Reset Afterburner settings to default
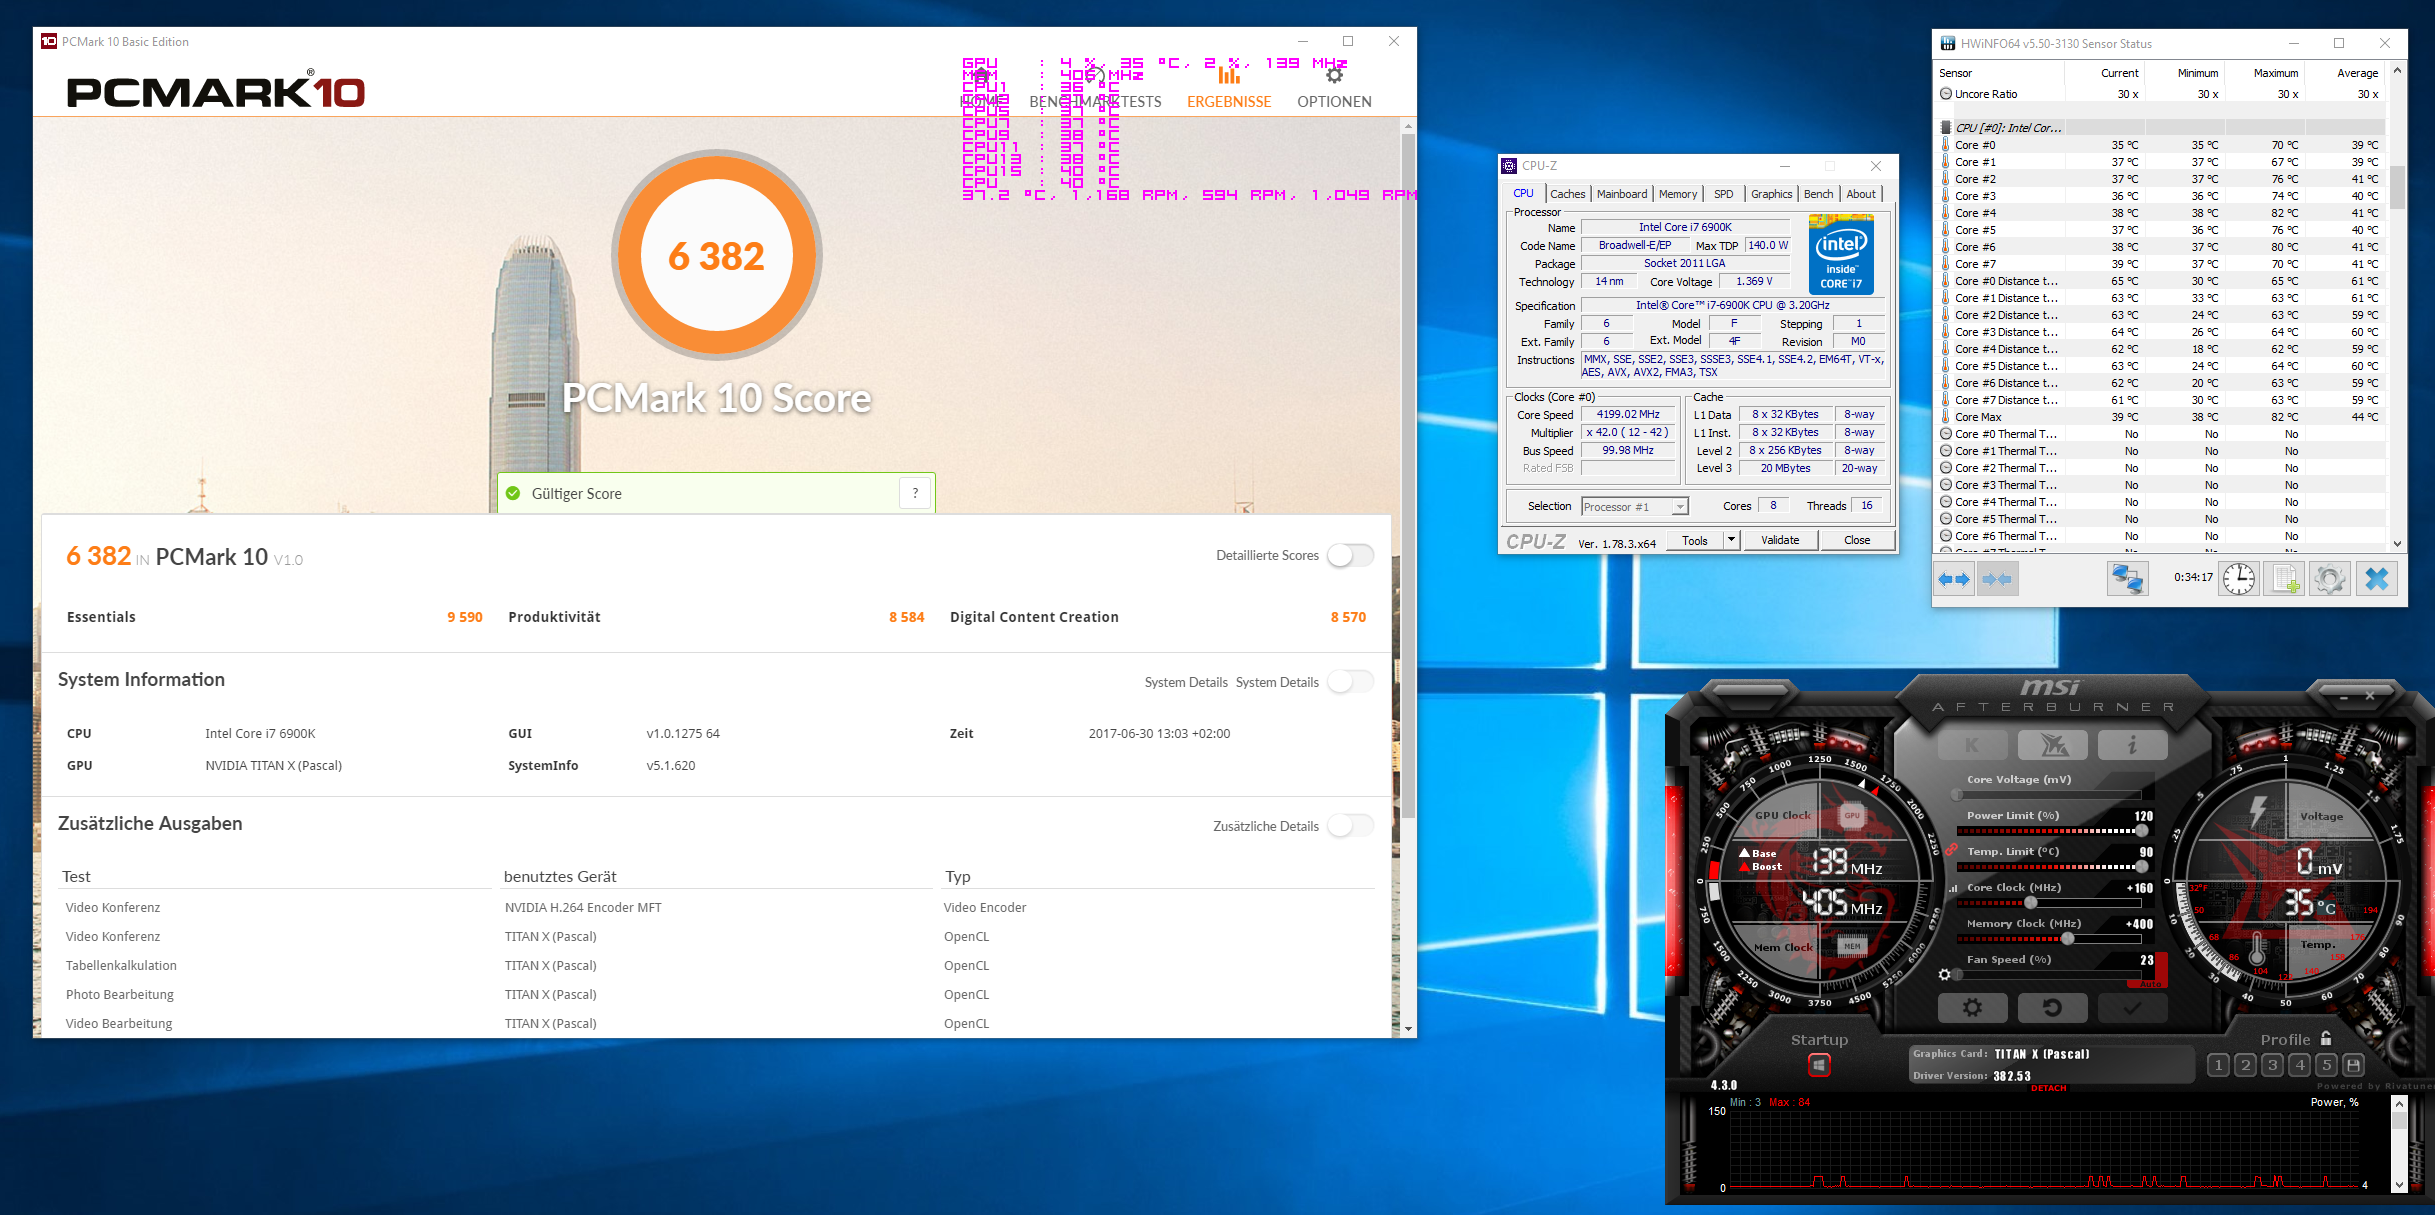This screenshot has height=1215, width=2435. point(2051,1008)
